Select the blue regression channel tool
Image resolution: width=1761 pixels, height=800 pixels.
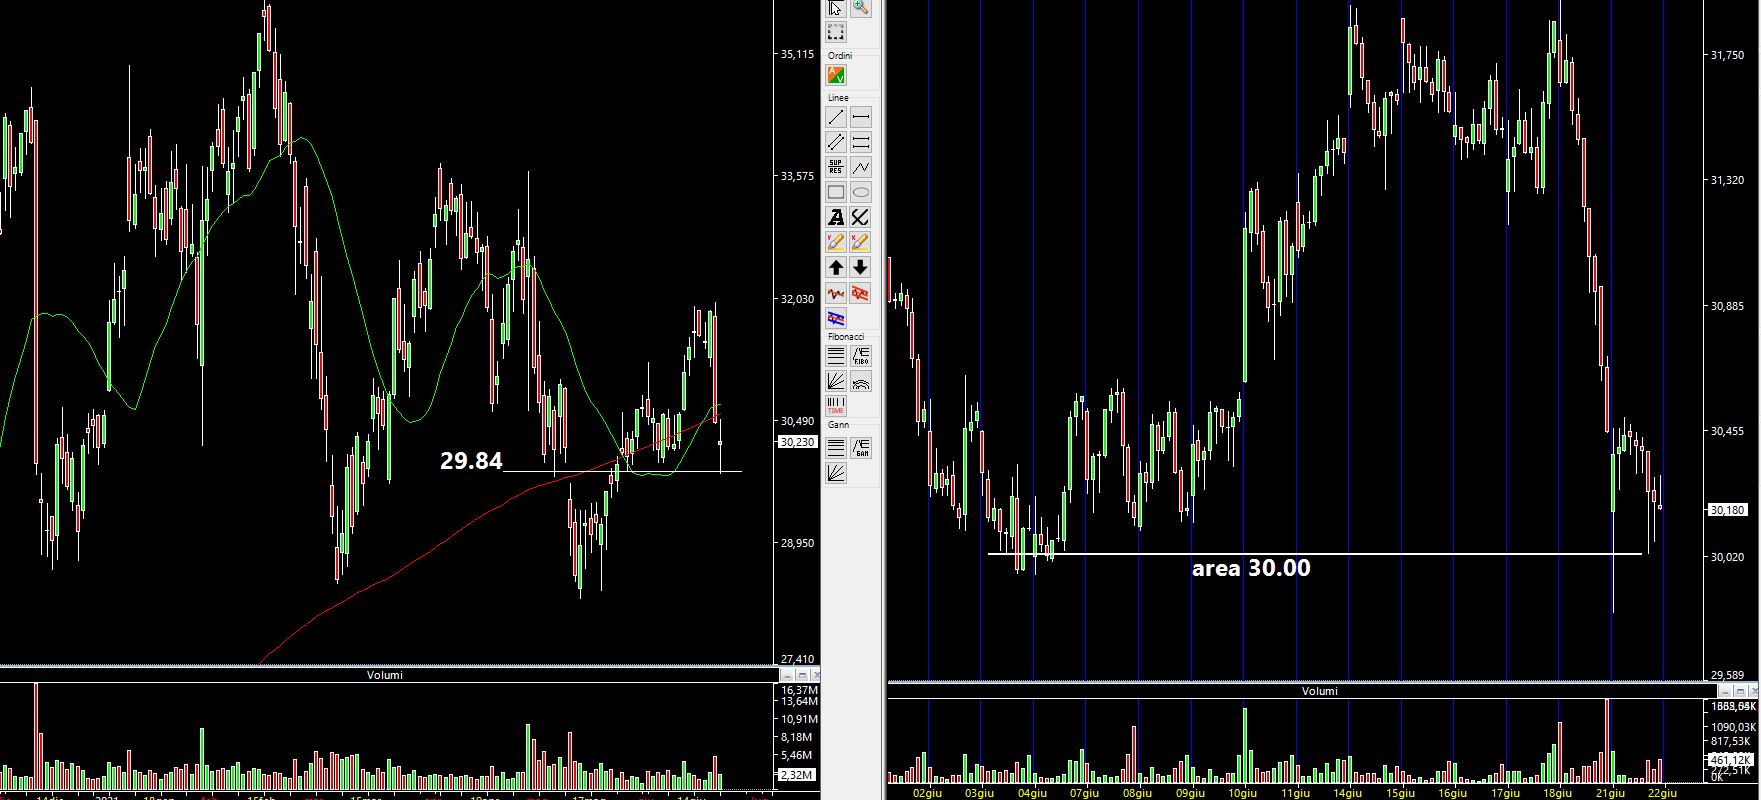[836, 318]
